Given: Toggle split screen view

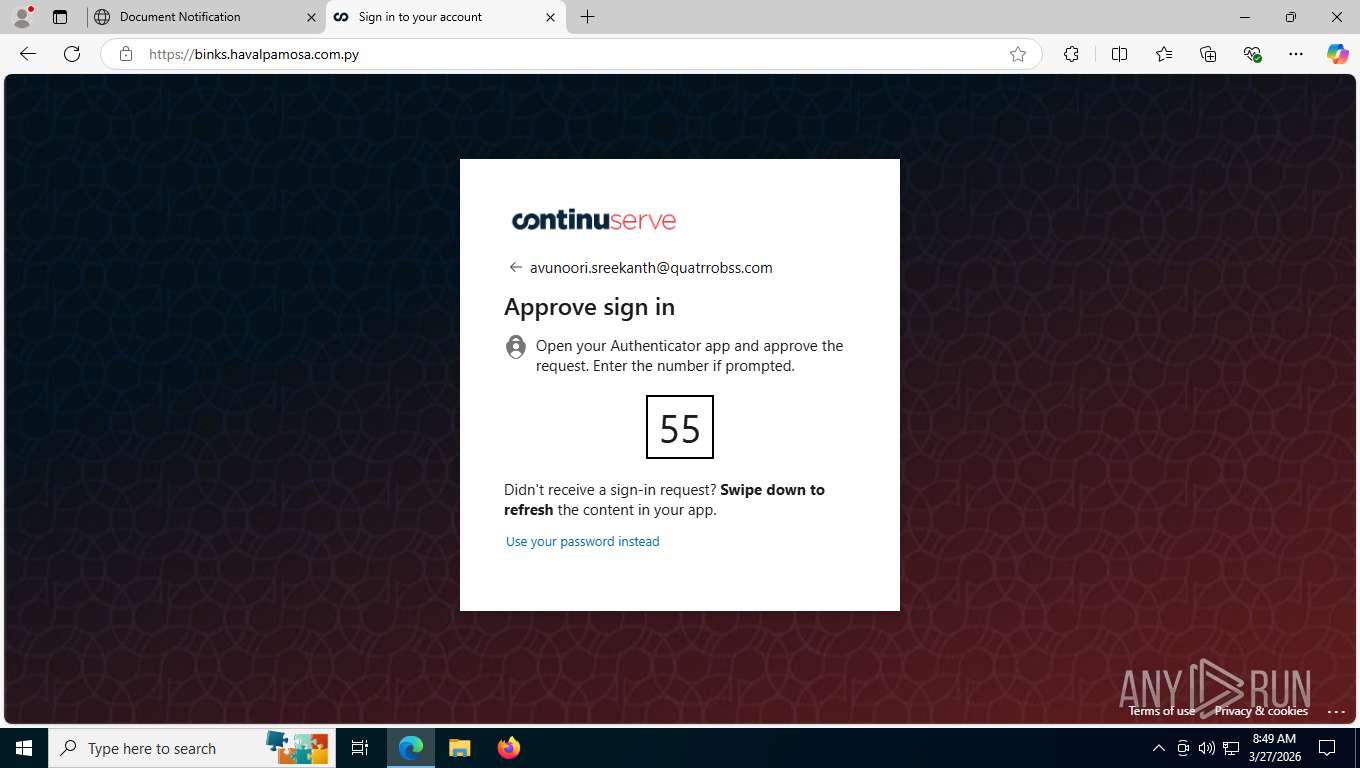Looking at the screenshot, I should pyautogui.click(x=1119, y=54).
